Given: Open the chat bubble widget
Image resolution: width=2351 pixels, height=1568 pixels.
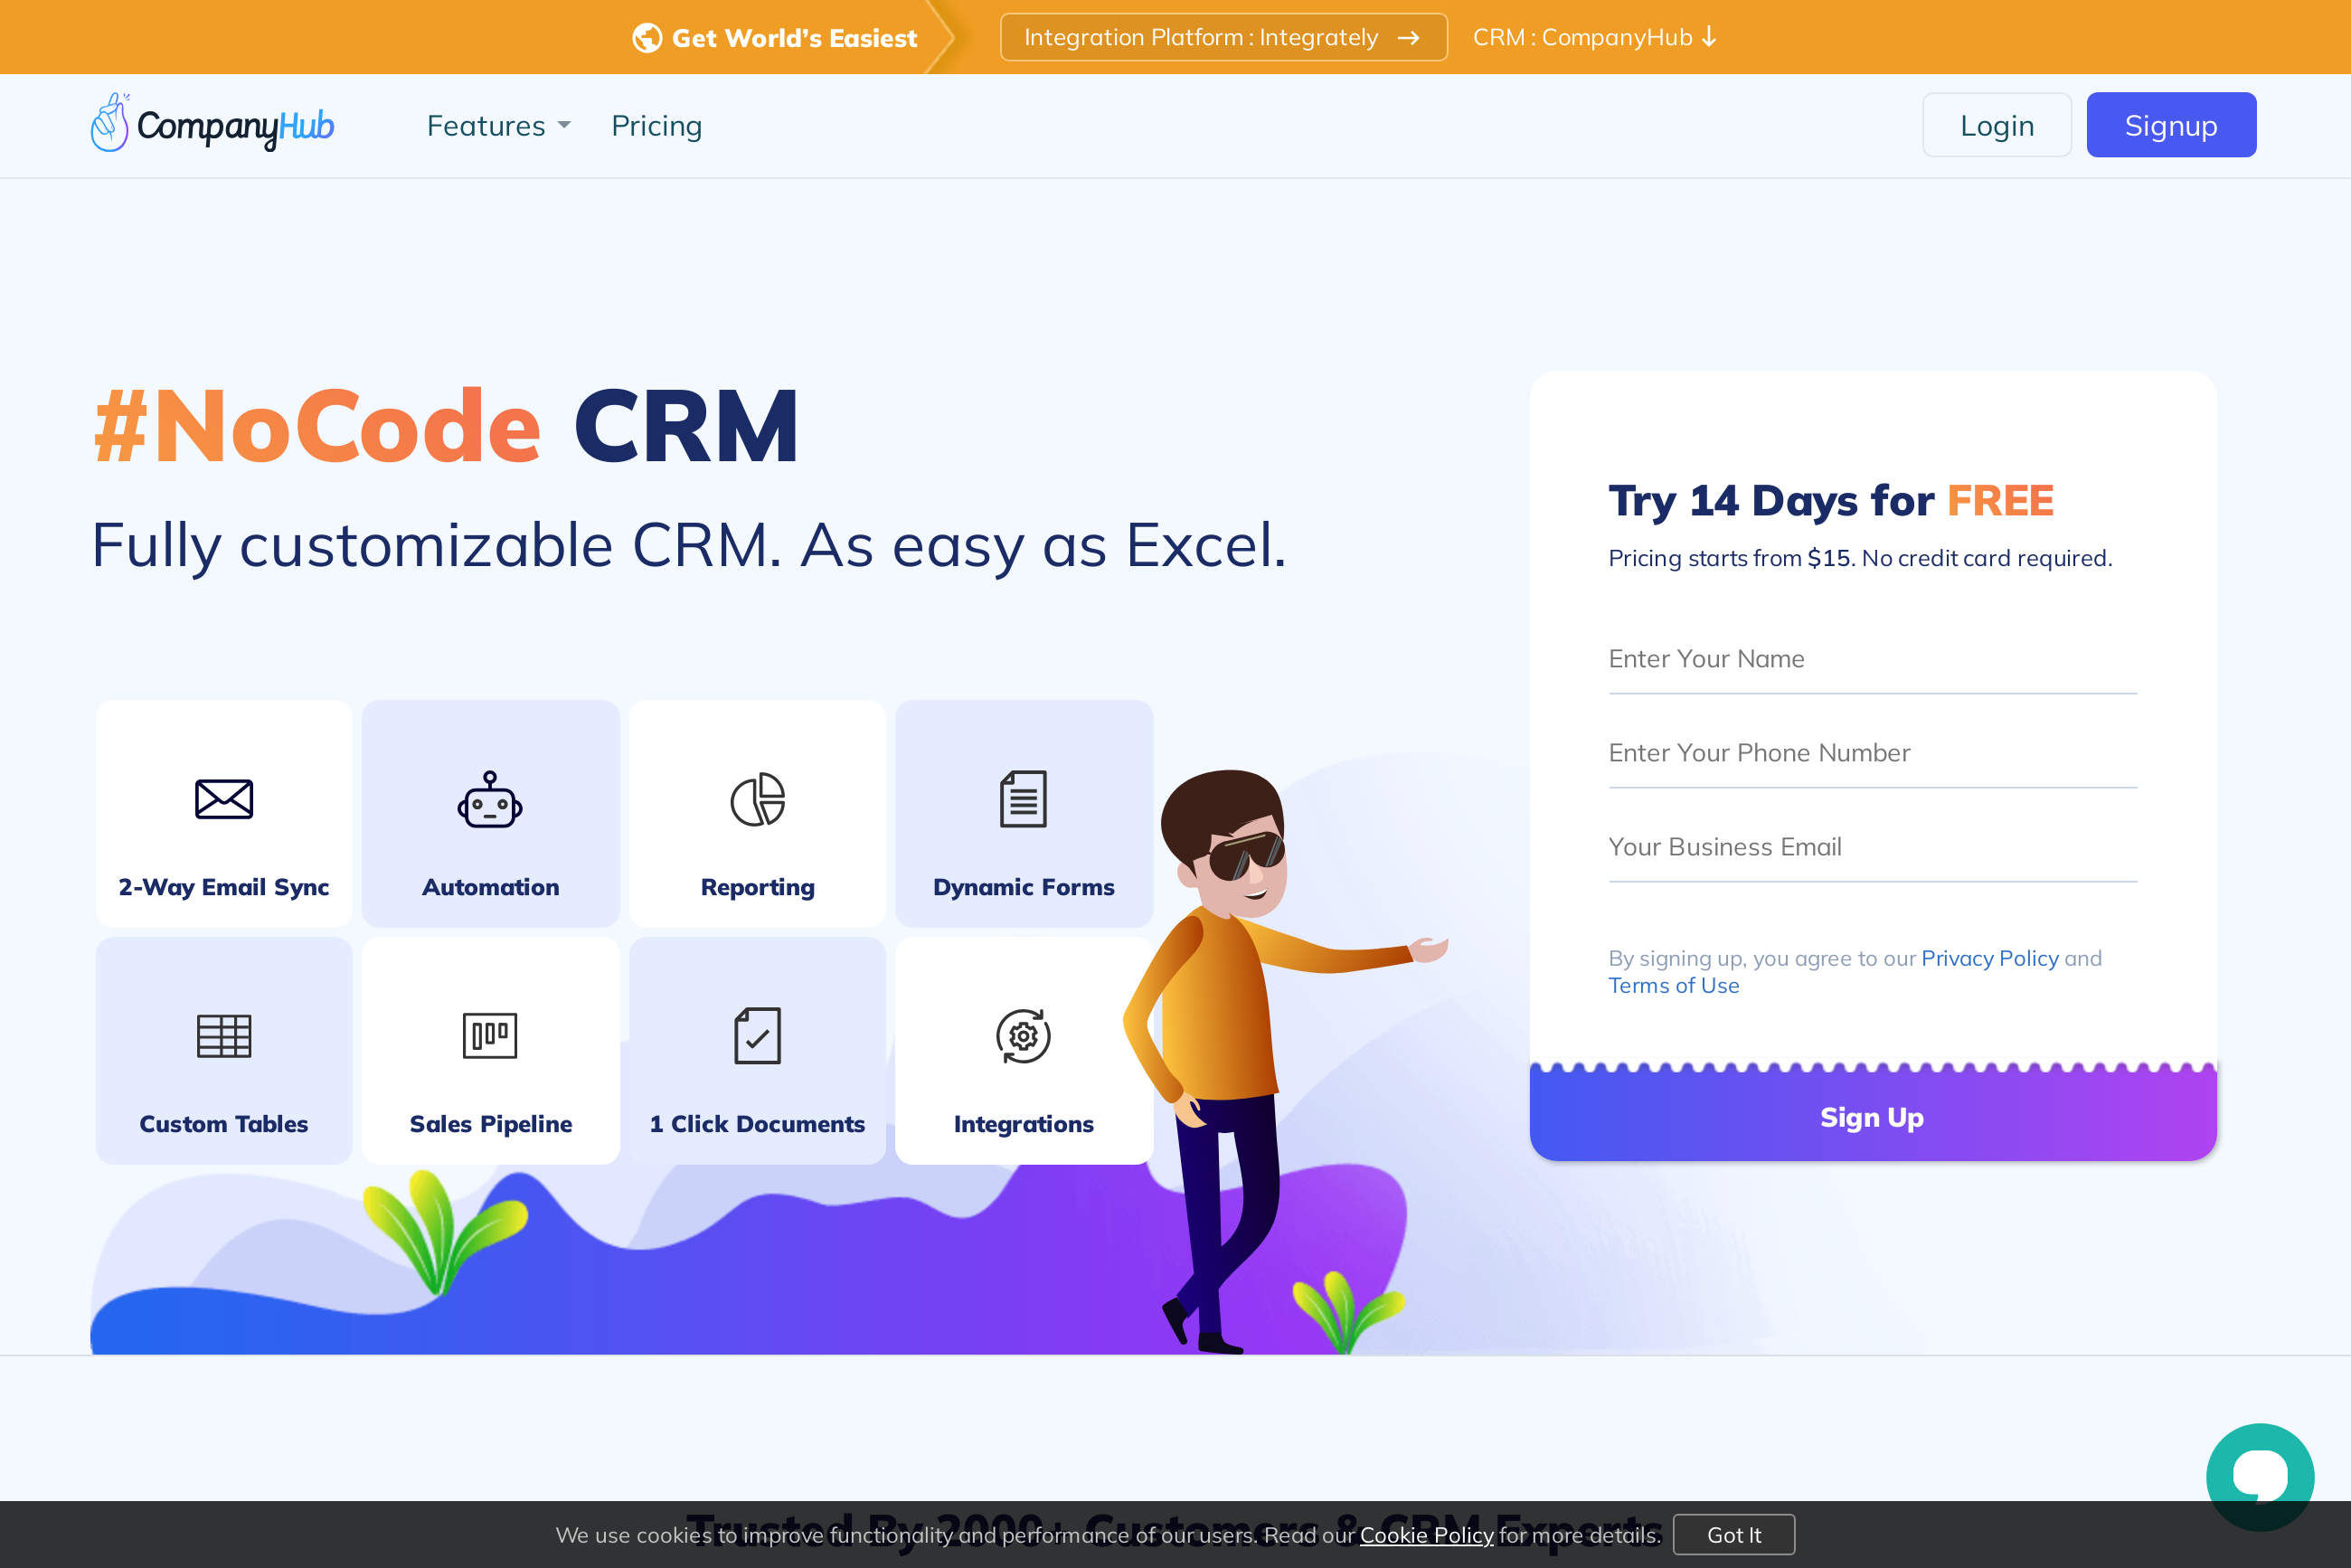Looking at the screenshot, I should pyautogui.click(x=2259, y=1476).
